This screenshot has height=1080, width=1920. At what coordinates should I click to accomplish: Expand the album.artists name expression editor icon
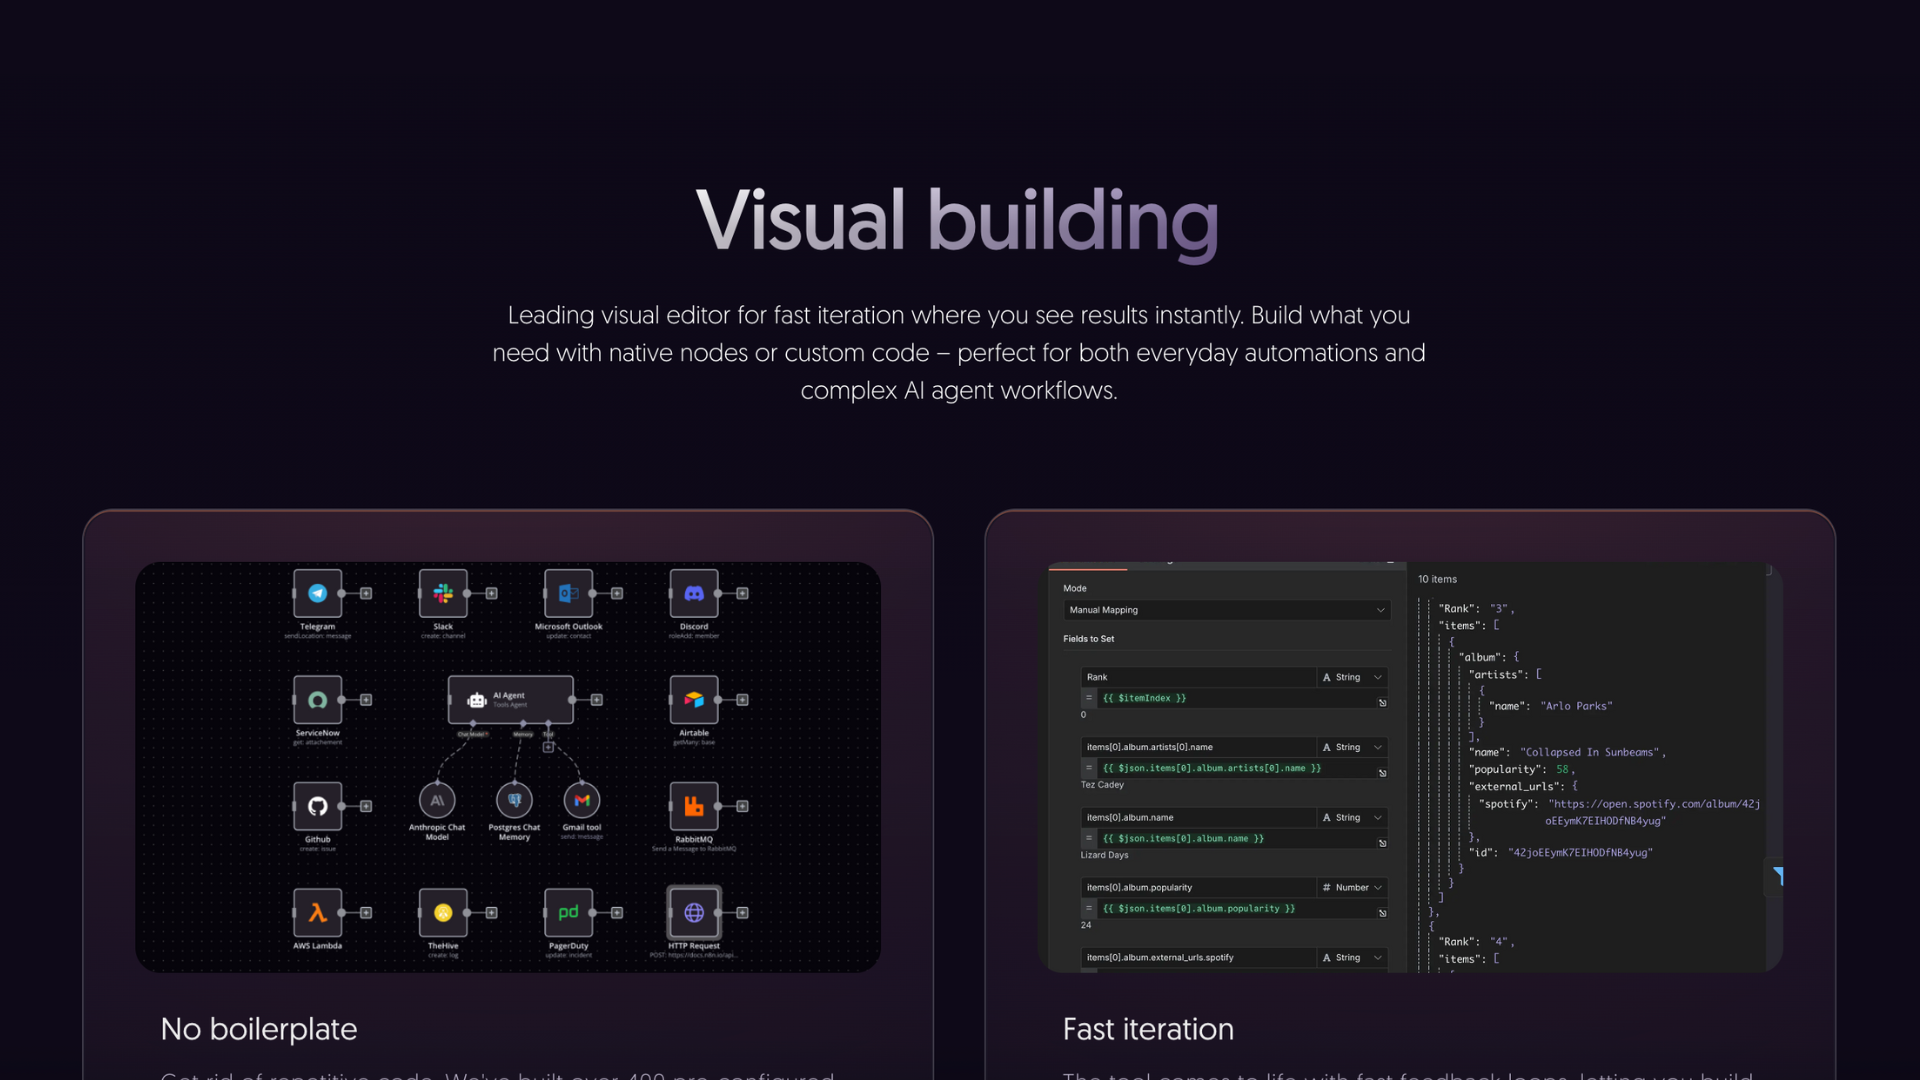(x=1382, y=773)
